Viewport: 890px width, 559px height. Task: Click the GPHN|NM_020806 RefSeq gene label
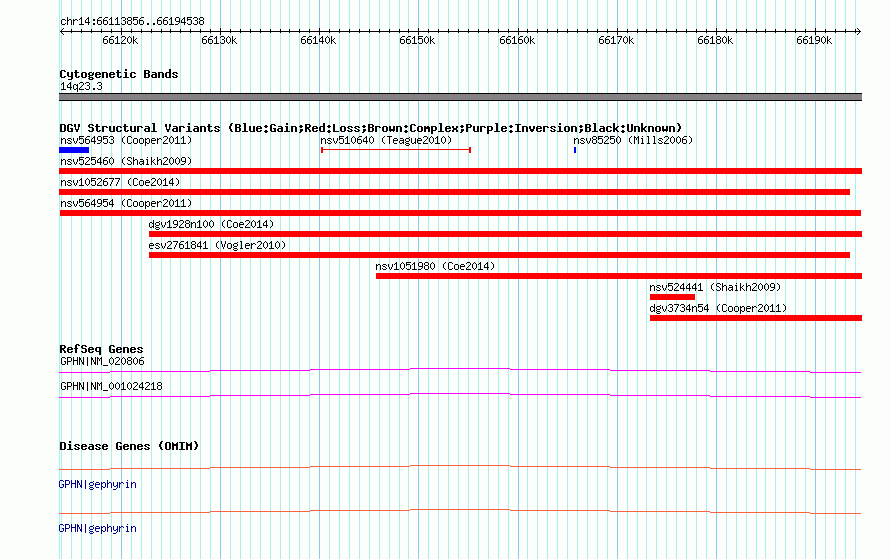coord(102,361)
